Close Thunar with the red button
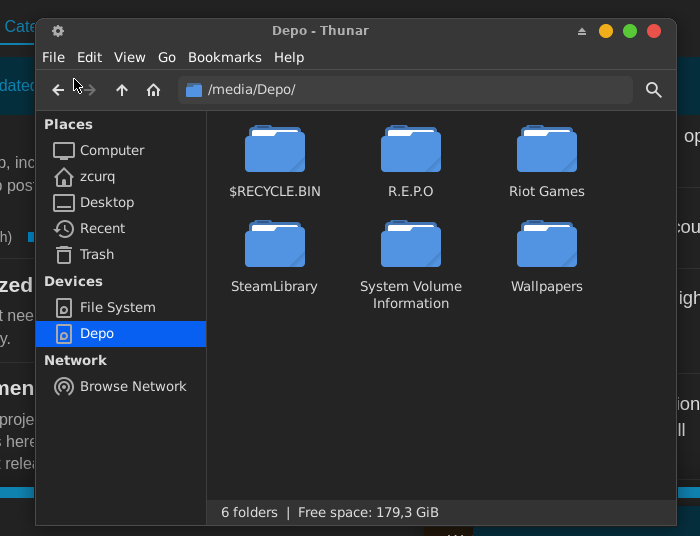Screen dimensions: 700x536 (654, 31)
